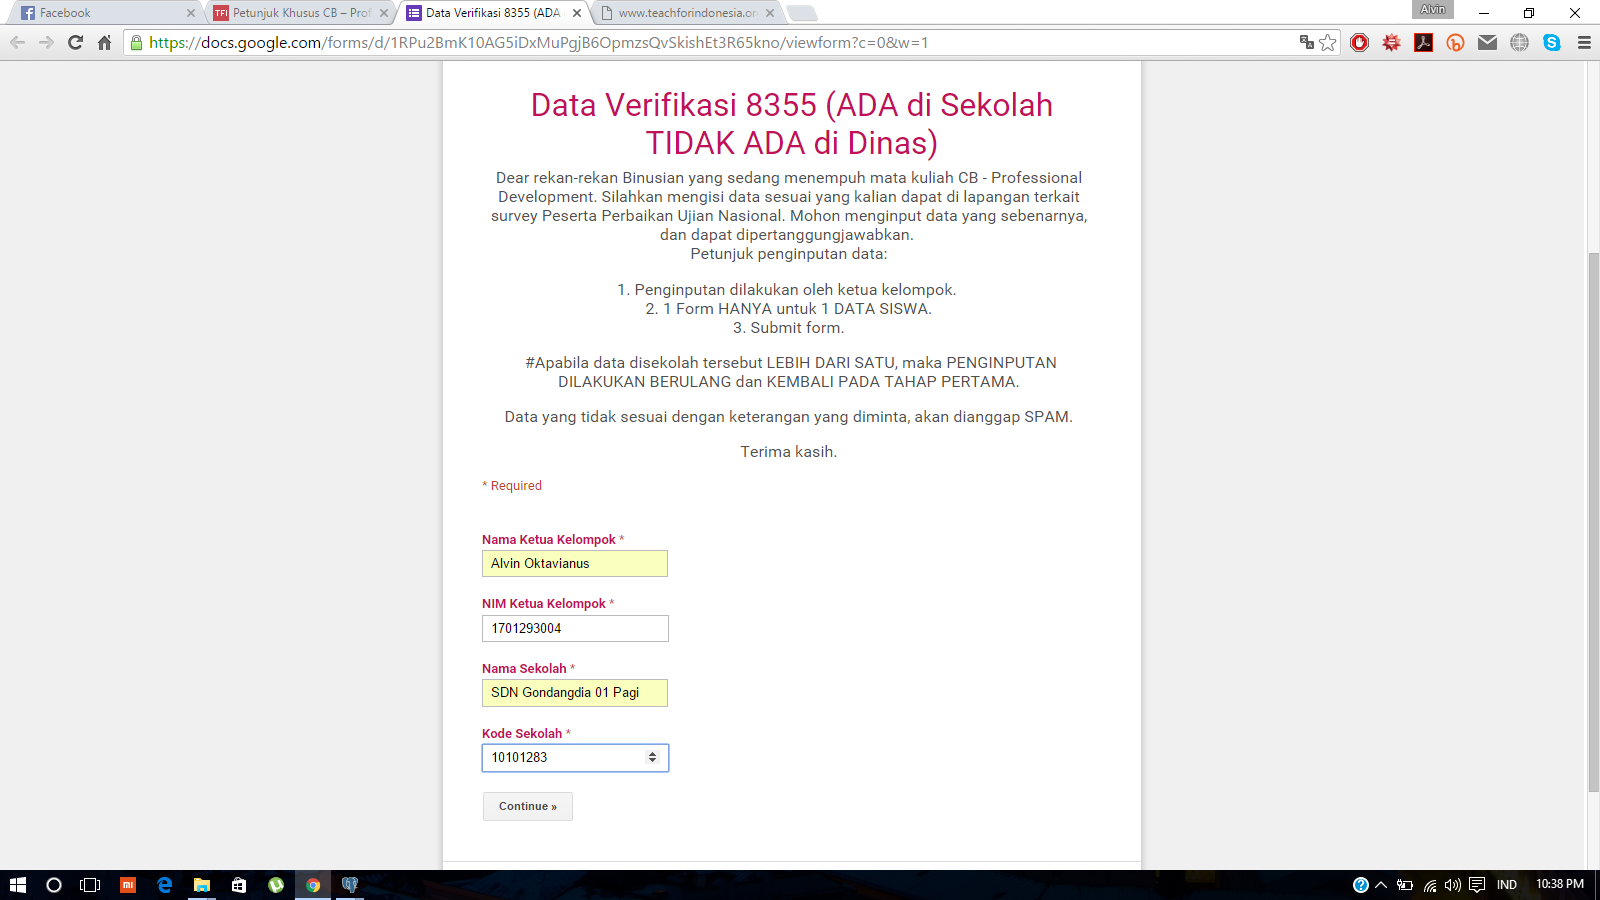
Task: Open Cortana search circle
Action: [x=54, y=885]
